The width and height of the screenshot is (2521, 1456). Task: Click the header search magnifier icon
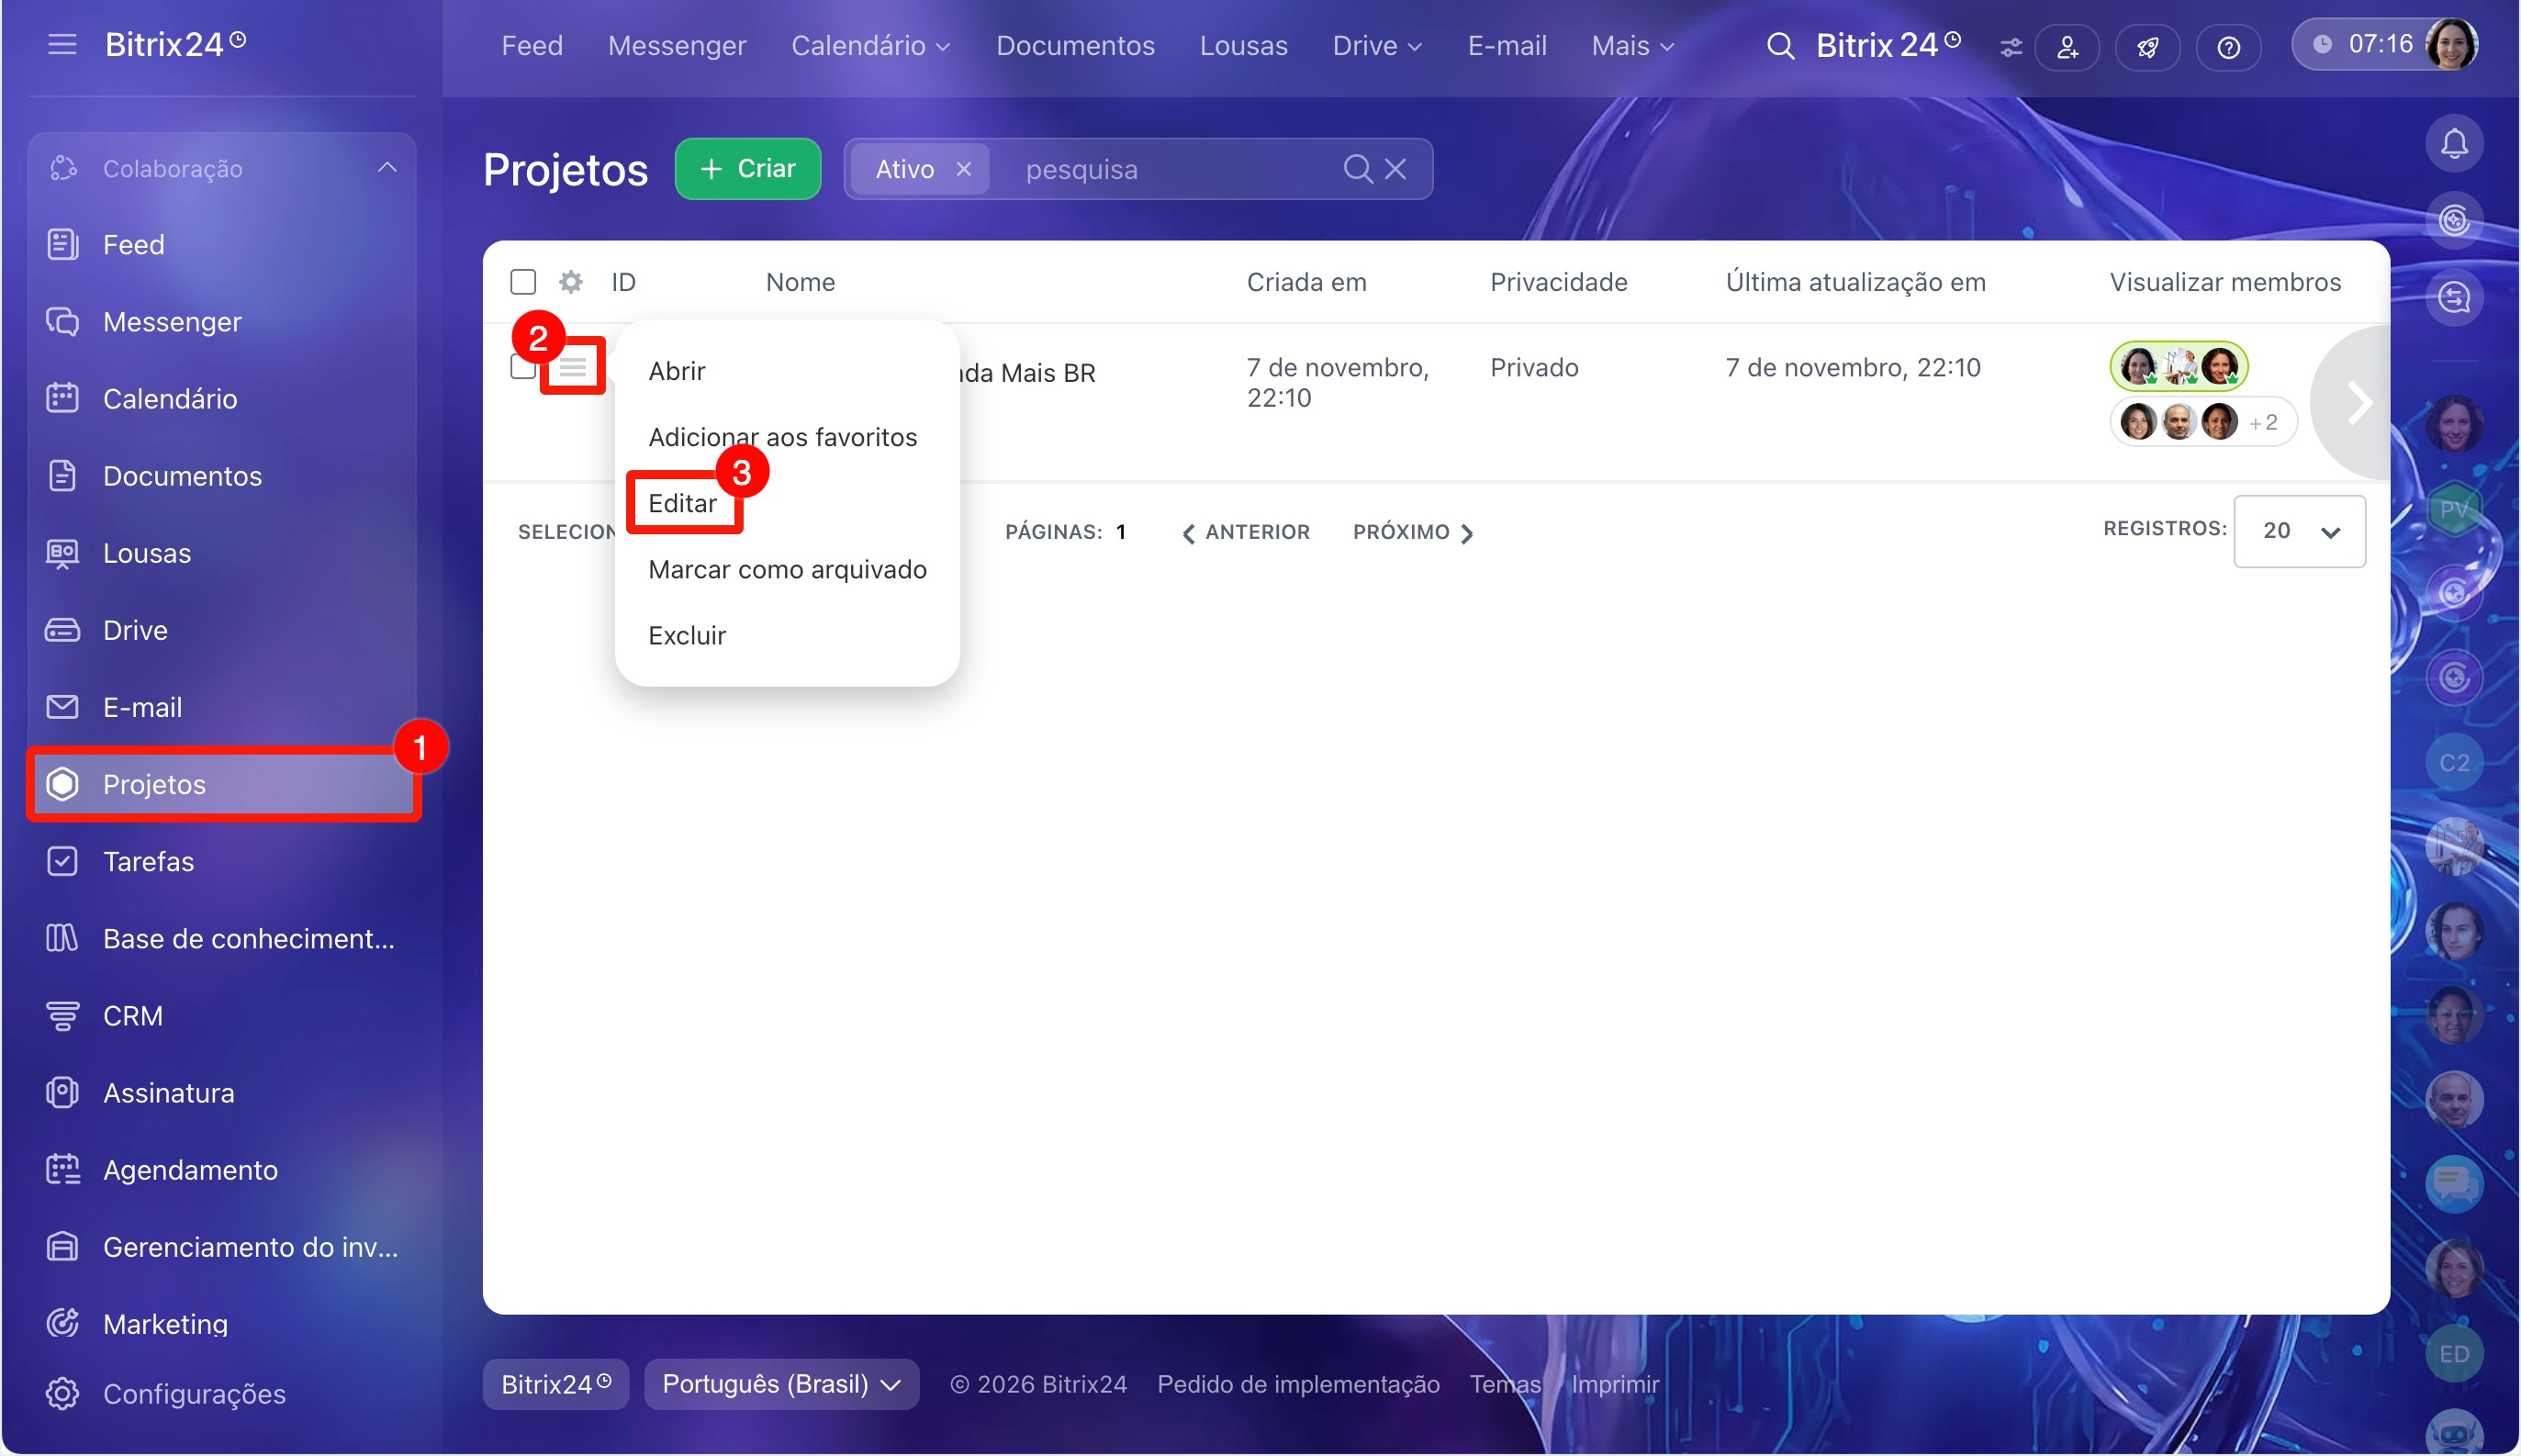[x=1779, y=46]
